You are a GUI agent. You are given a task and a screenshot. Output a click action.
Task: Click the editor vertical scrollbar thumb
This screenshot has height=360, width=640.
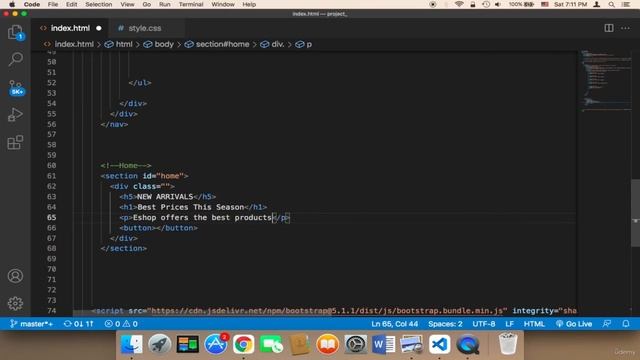(x=635, y=213)
